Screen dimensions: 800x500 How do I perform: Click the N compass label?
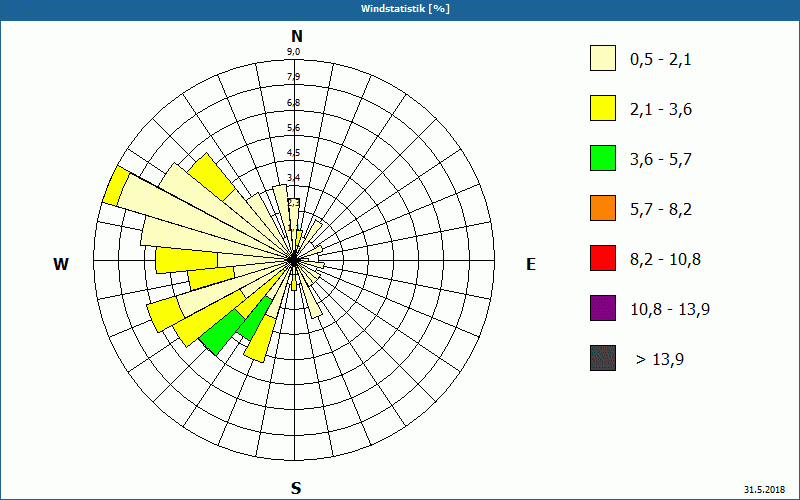click(x=296, y=36)
